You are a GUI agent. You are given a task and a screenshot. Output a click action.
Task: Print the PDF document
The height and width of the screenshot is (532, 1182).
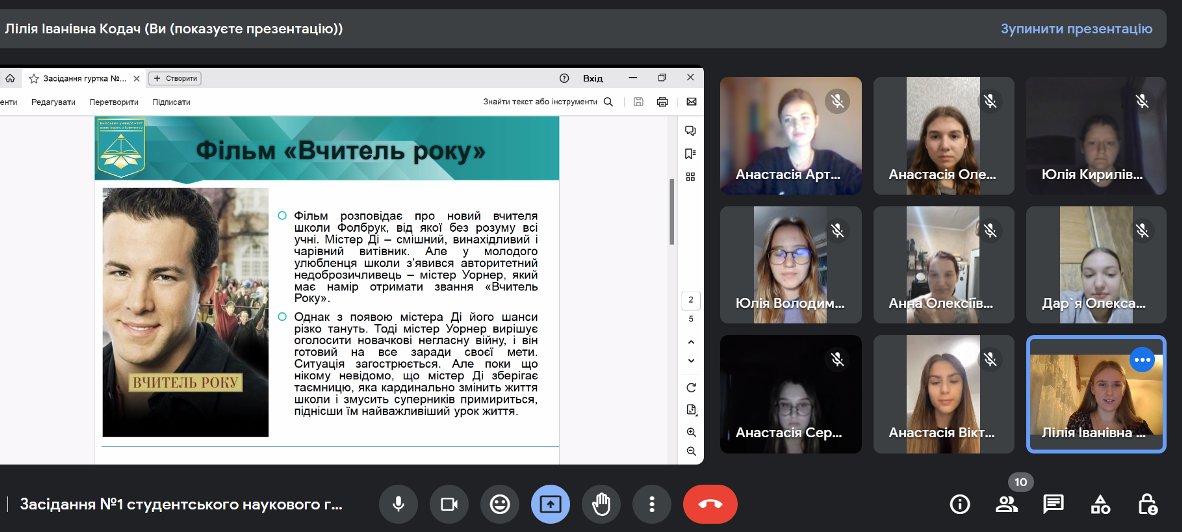coord(662,102)
